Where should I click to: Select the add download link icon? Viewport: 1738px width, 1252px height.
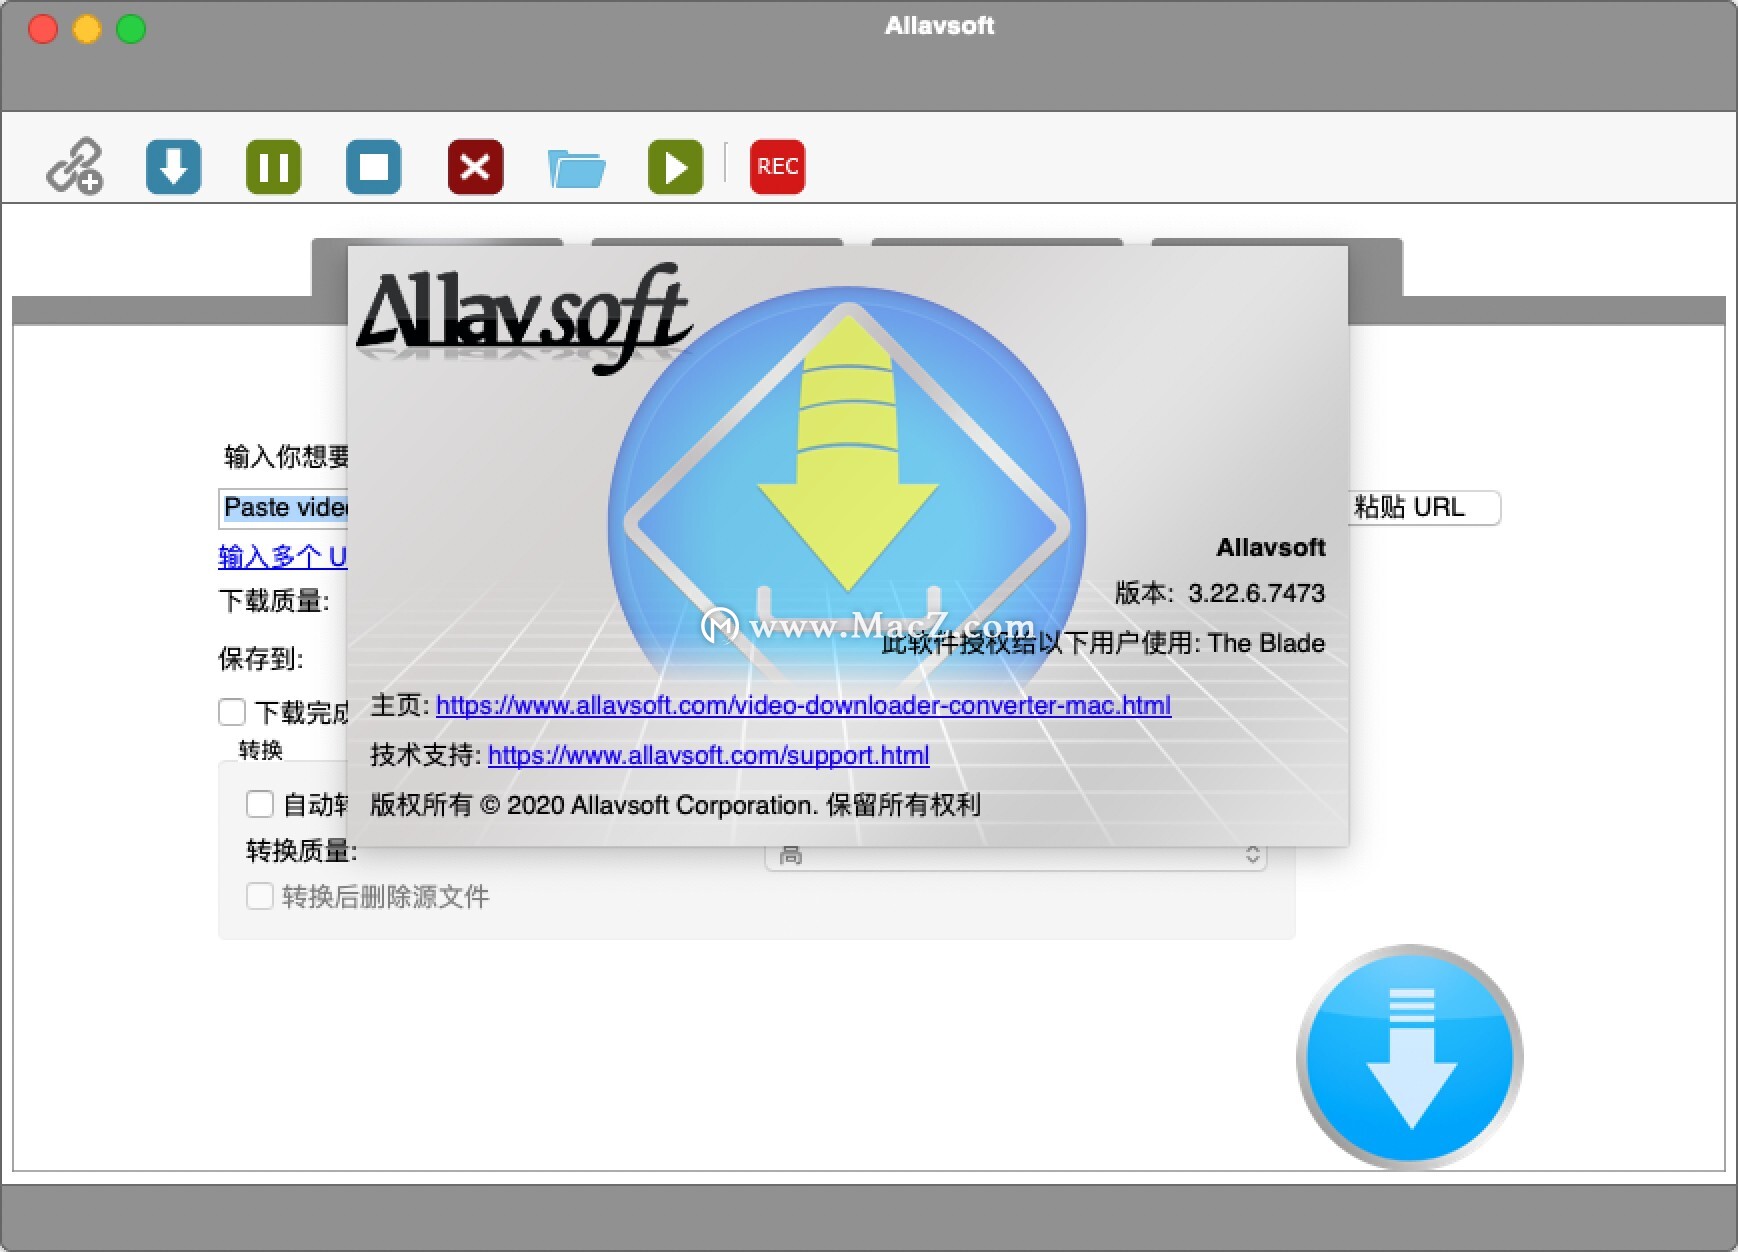tap(75, 167)
